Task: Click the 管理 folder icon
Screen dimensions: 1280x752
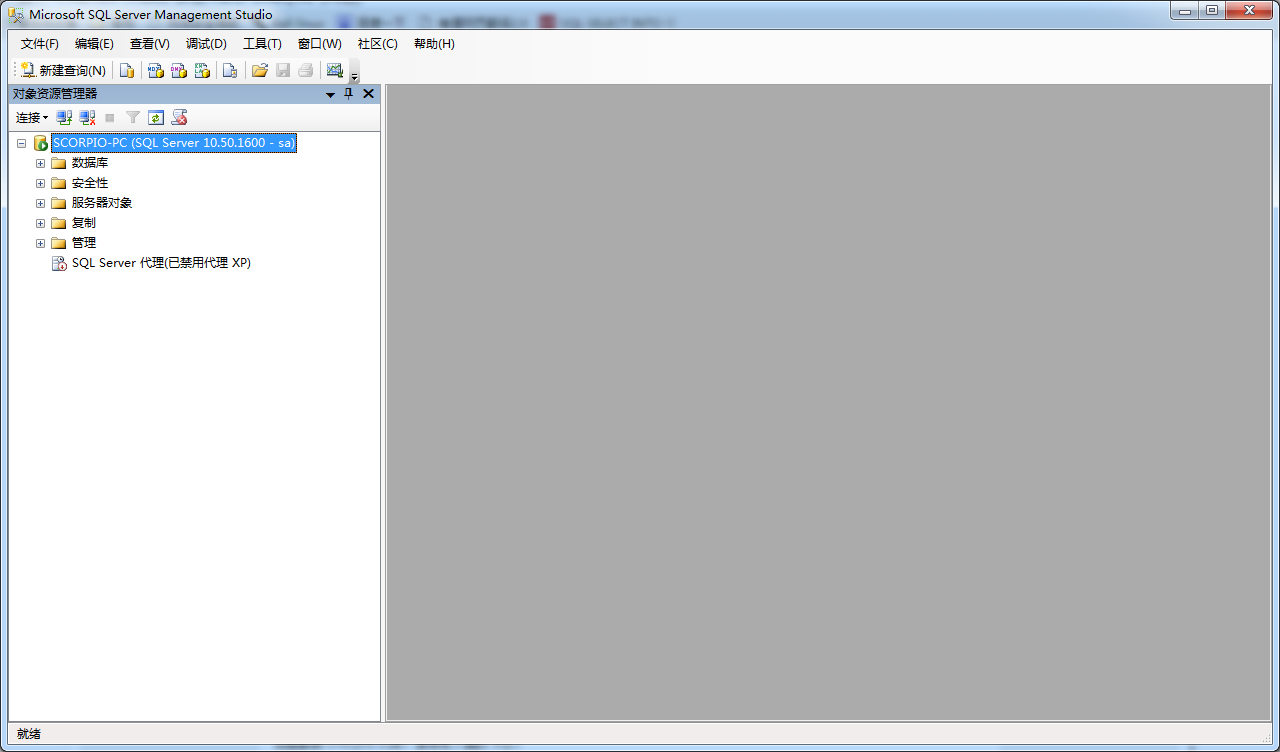Action: tap(59, 243)
